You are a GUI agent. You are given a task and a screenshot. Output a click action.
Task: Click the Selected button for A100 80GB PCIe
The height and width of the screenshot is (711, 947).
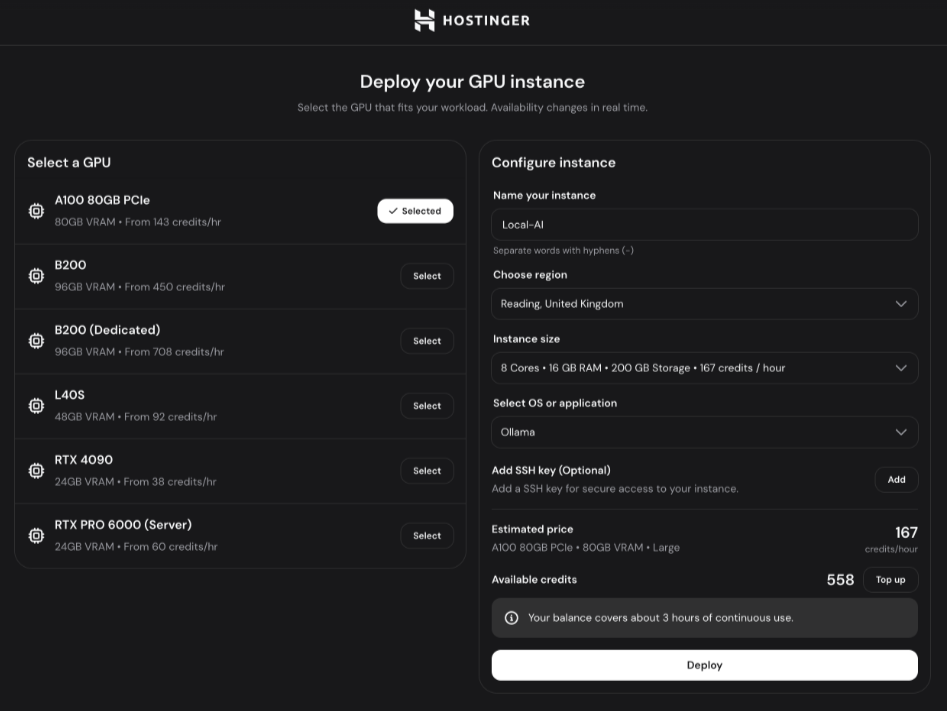(415, 211)
